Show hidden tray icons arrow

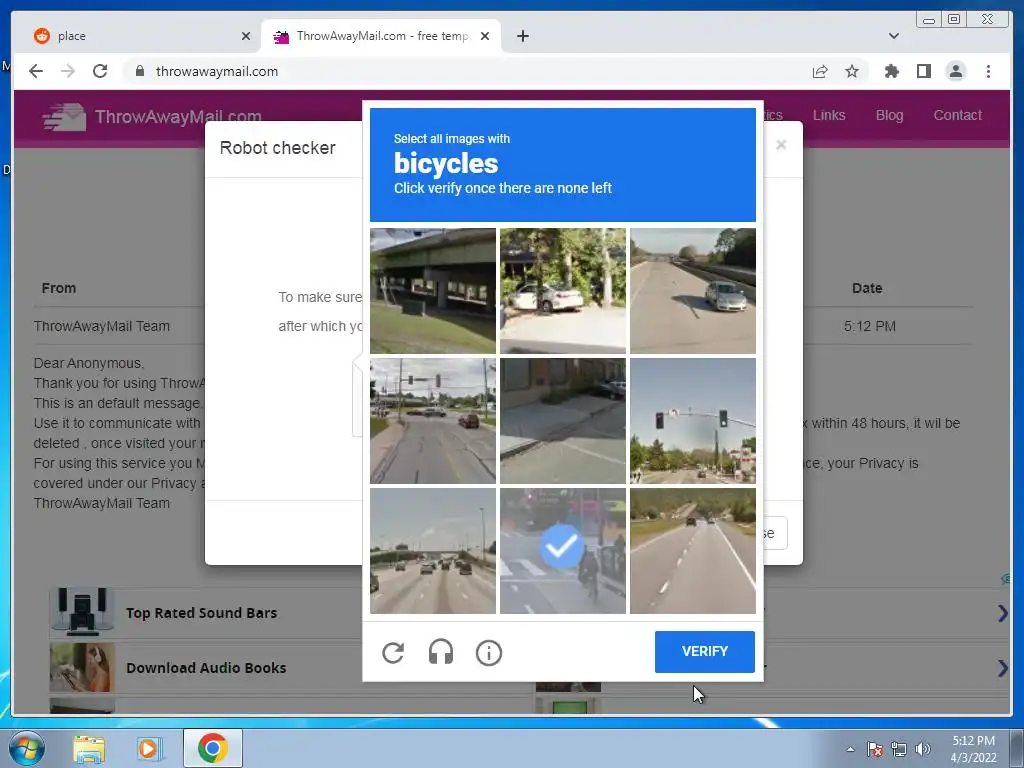tap(850, 749)
